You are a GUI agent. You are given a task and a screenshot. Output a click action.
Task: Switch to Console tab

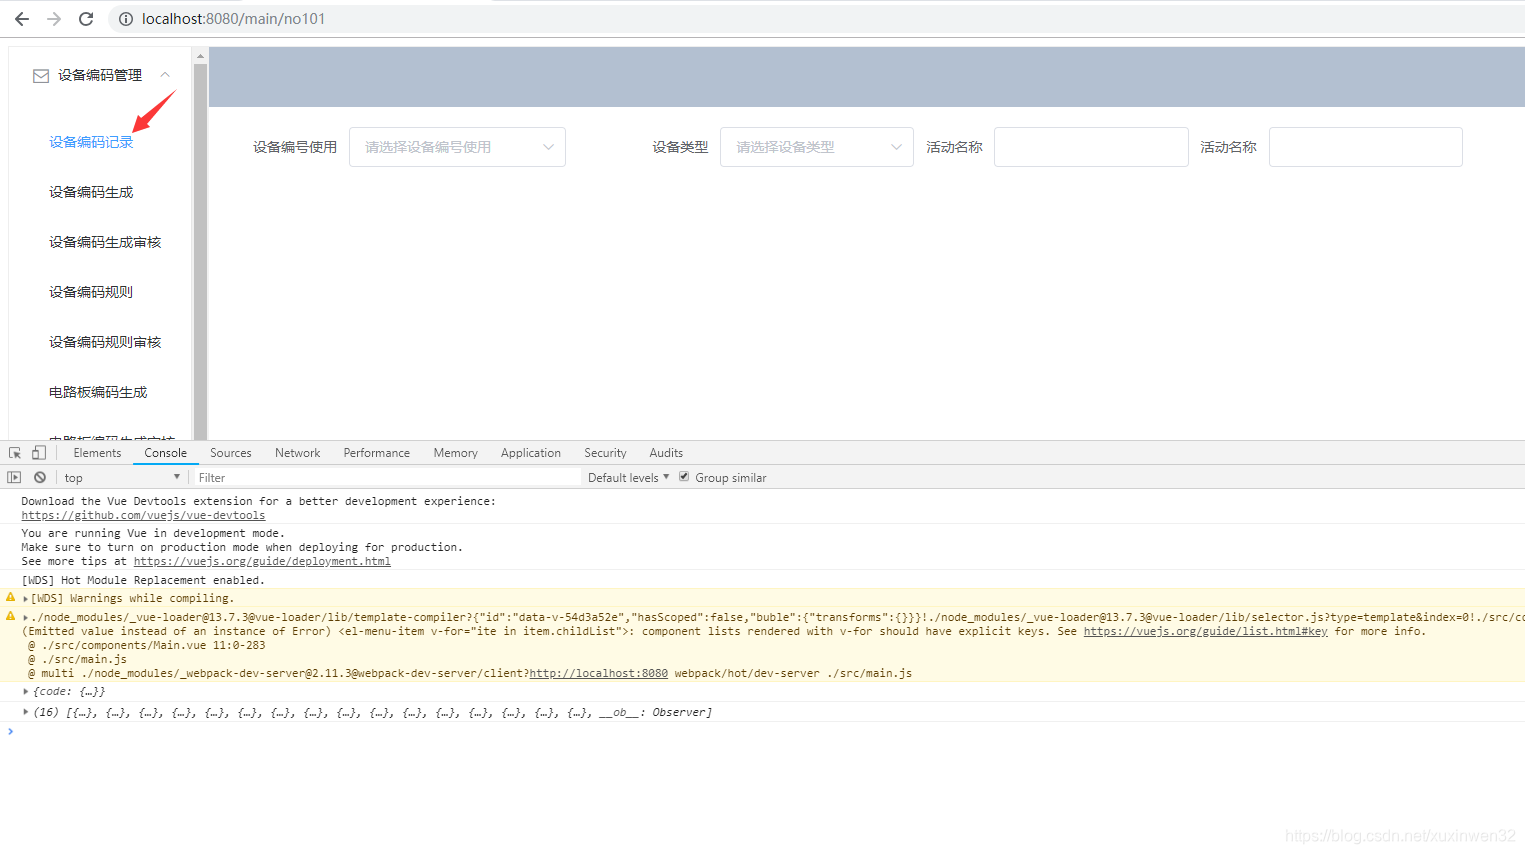click(x=165, y=453)
